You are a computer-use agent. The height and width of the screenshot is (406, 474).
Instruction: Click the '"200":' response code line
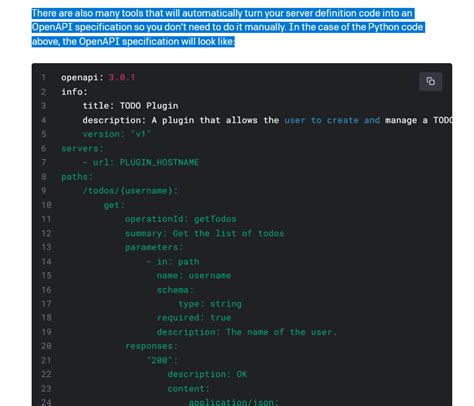(162, 360)
